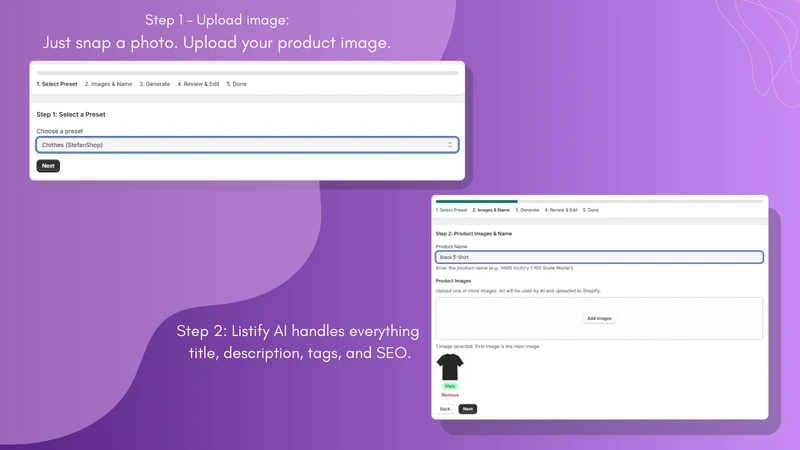Click the product name hint text
Image resolution: width=800 pixels, height=450 pixels.
tap(504, 268)
